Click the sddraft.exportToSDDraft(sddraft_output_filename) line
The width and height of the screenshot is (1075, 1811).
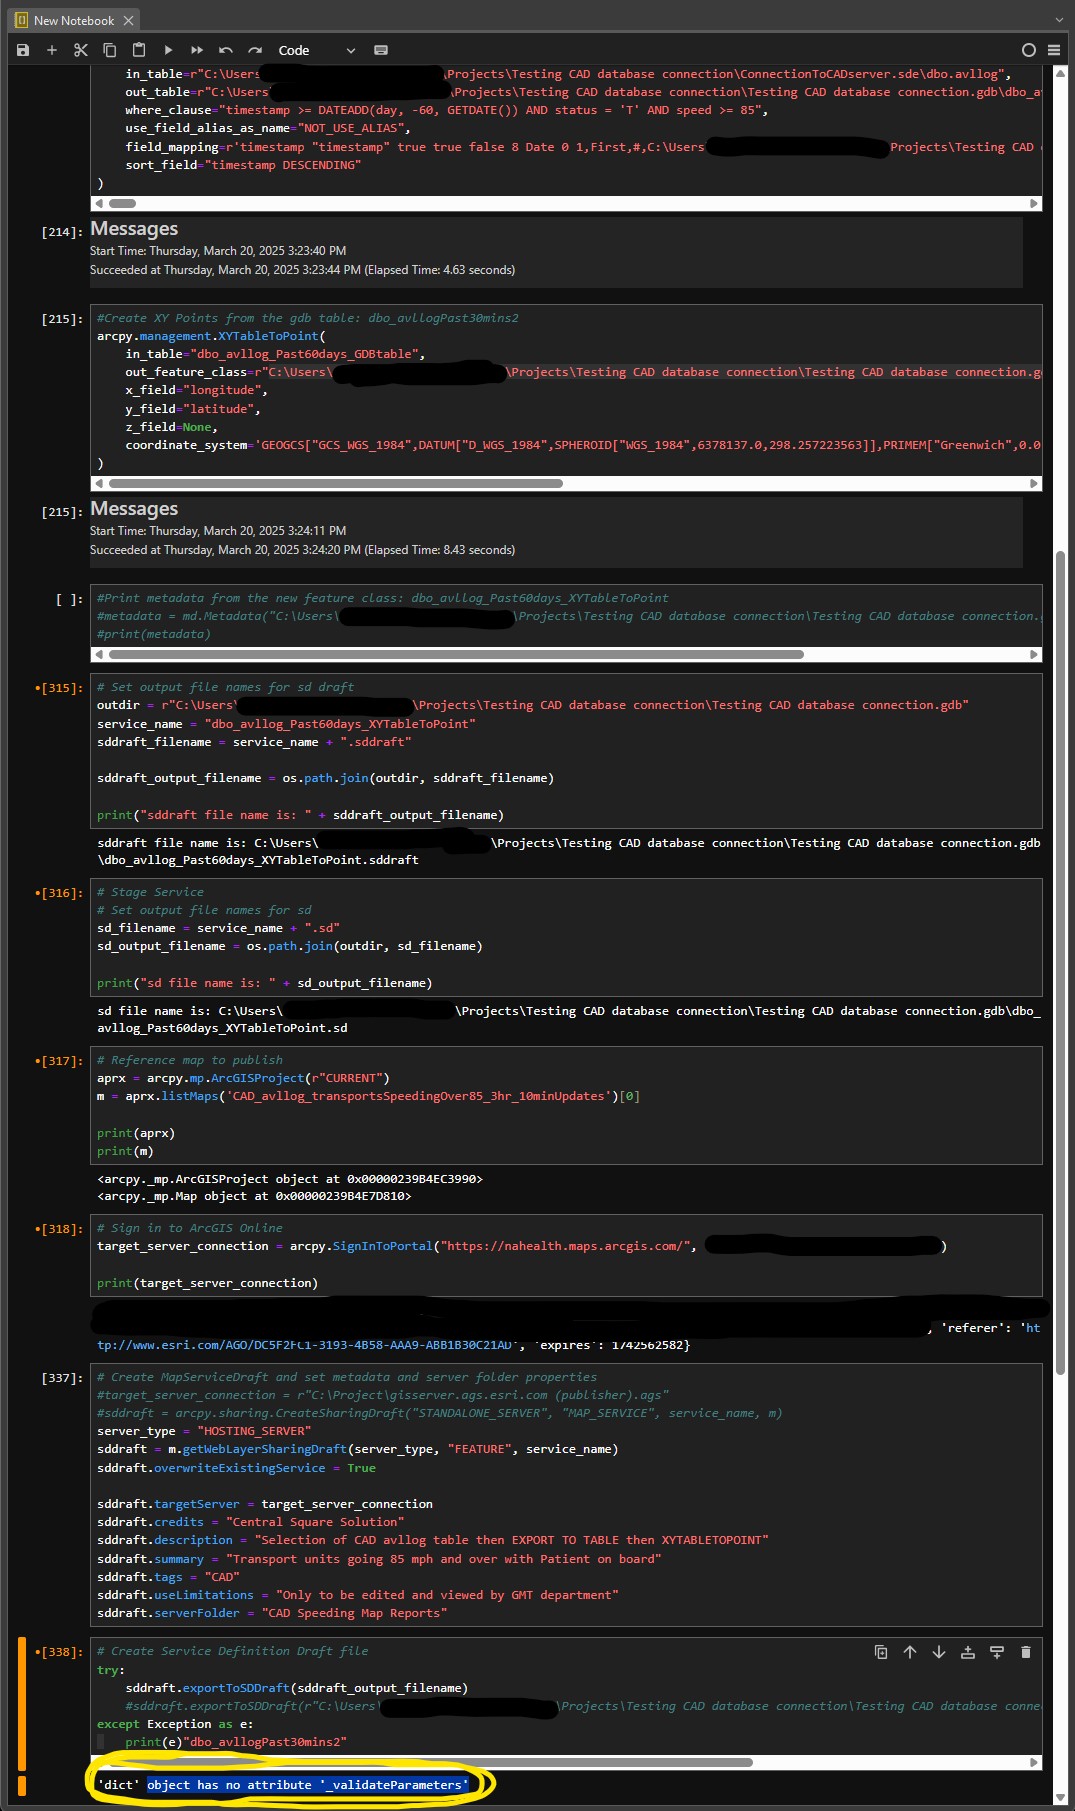(x=297, y=1688)
